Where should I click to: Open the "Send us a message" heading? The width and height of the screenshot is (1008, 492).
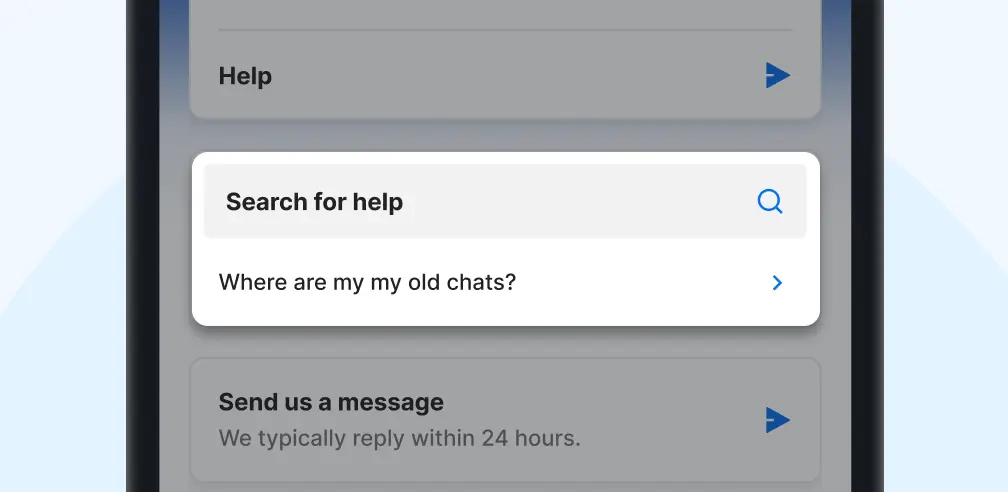[331, 402]
